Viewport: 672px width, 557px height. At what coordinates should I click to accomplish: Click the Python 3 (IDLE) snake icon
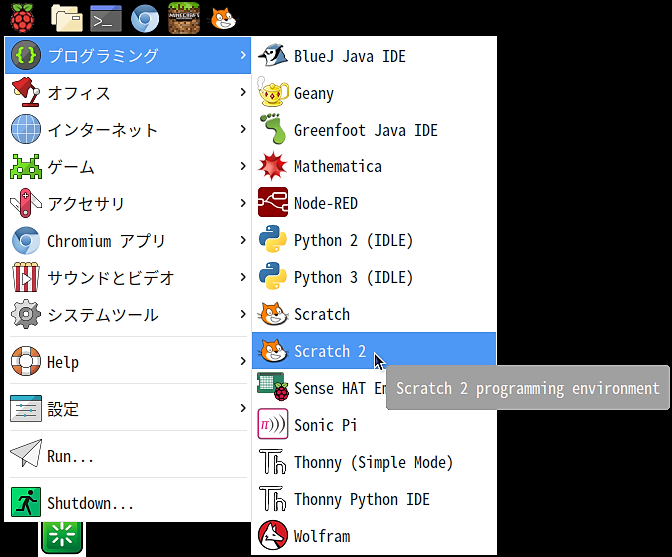click(x=273, y=276)
